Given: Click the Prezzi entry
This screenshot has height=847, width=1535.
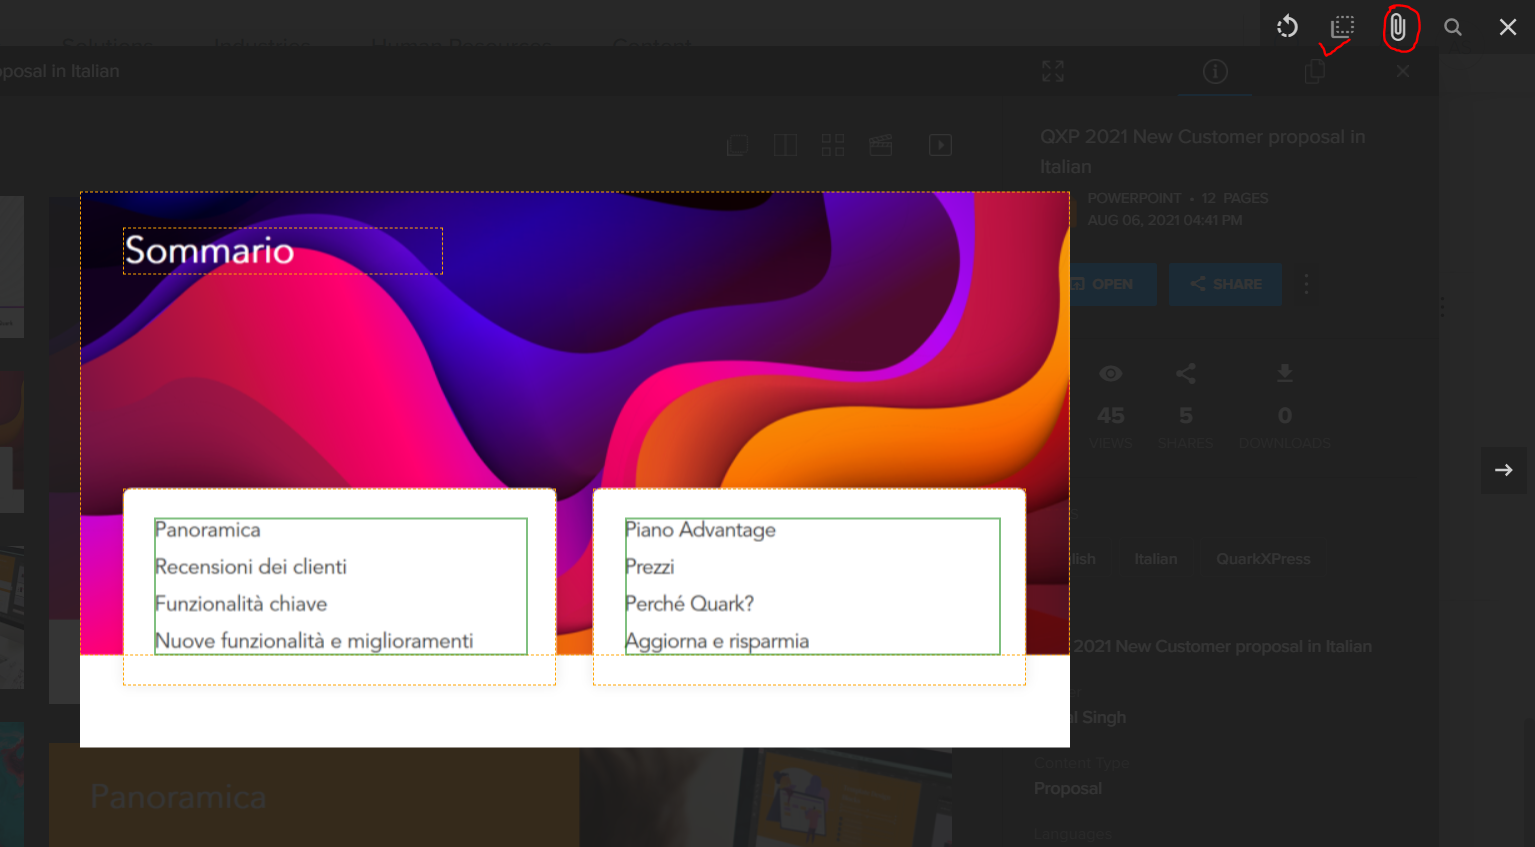Looking at the screenshot, I should [x=650, y=567].
